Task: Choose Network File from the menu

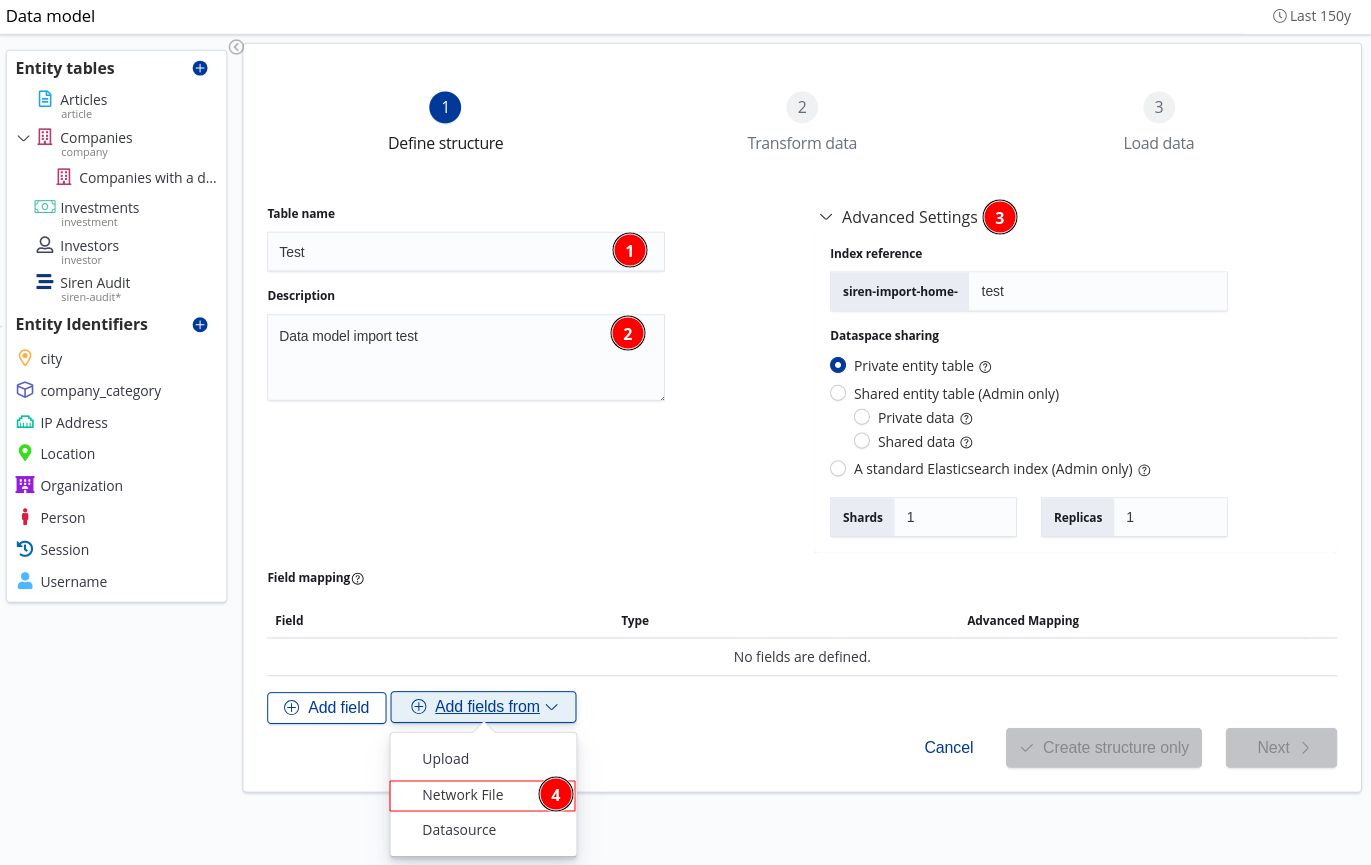Action: (x=462, y=795)
